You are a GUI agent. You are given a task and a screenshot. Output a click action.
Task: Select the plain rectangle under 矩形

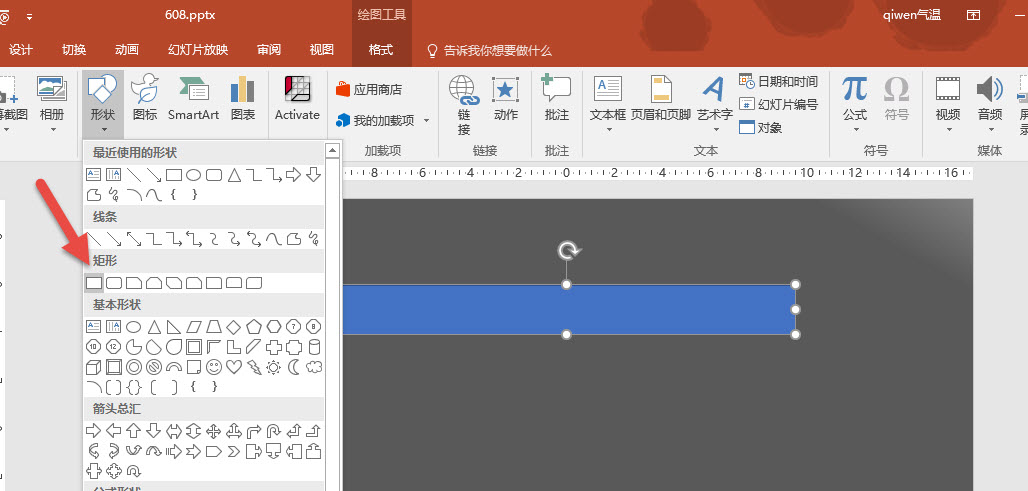94,283
